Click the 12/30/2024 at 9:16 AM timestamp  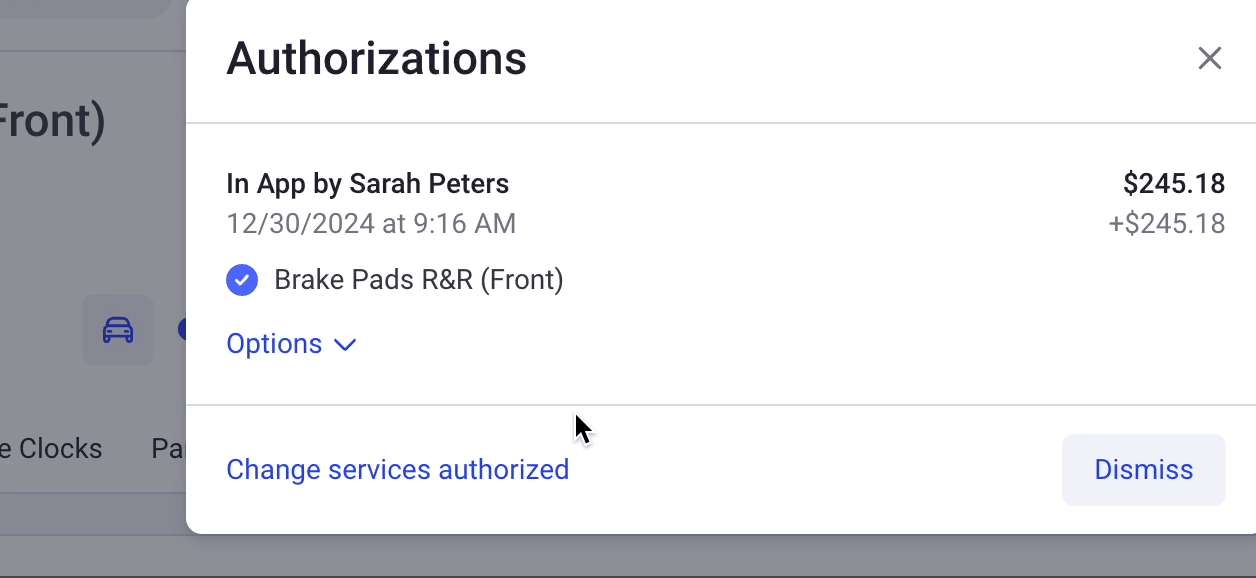pyautogui.click(x=371, y=223)
